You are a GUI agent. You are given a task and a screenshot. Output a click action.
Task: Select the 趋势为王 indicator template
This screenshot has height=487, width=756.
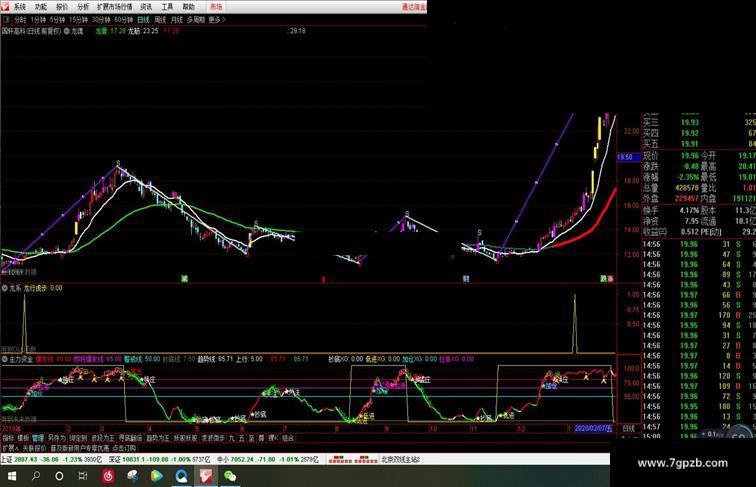[x=158, y=438]
